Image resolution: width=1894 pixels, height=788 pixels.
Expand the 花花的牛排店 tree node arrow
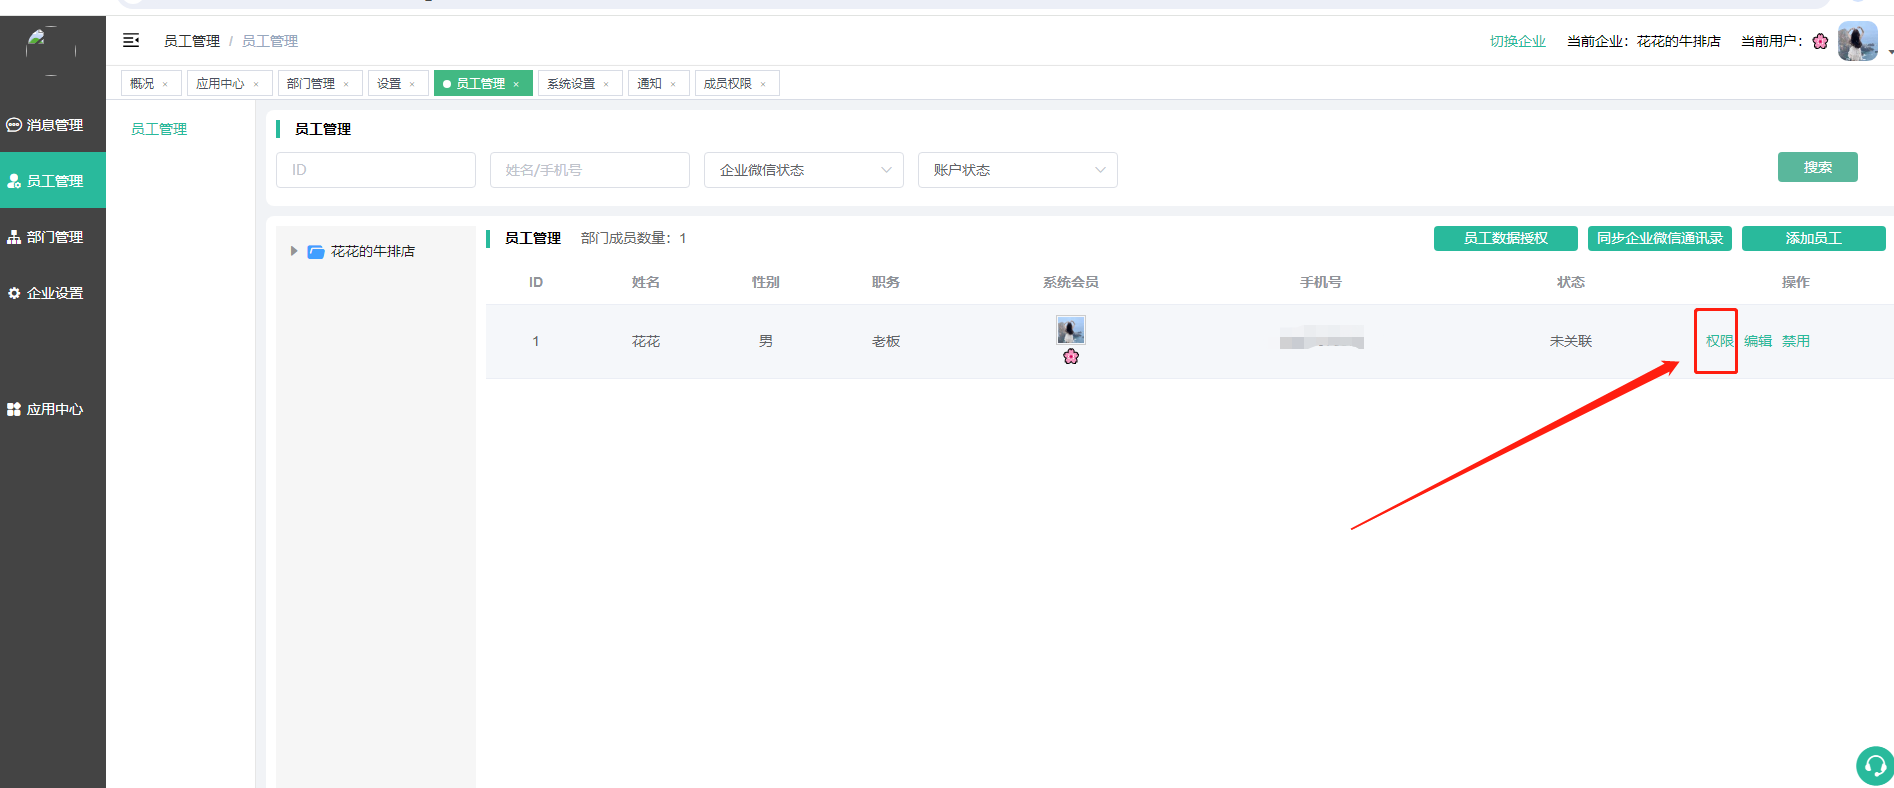coord(293,251)
